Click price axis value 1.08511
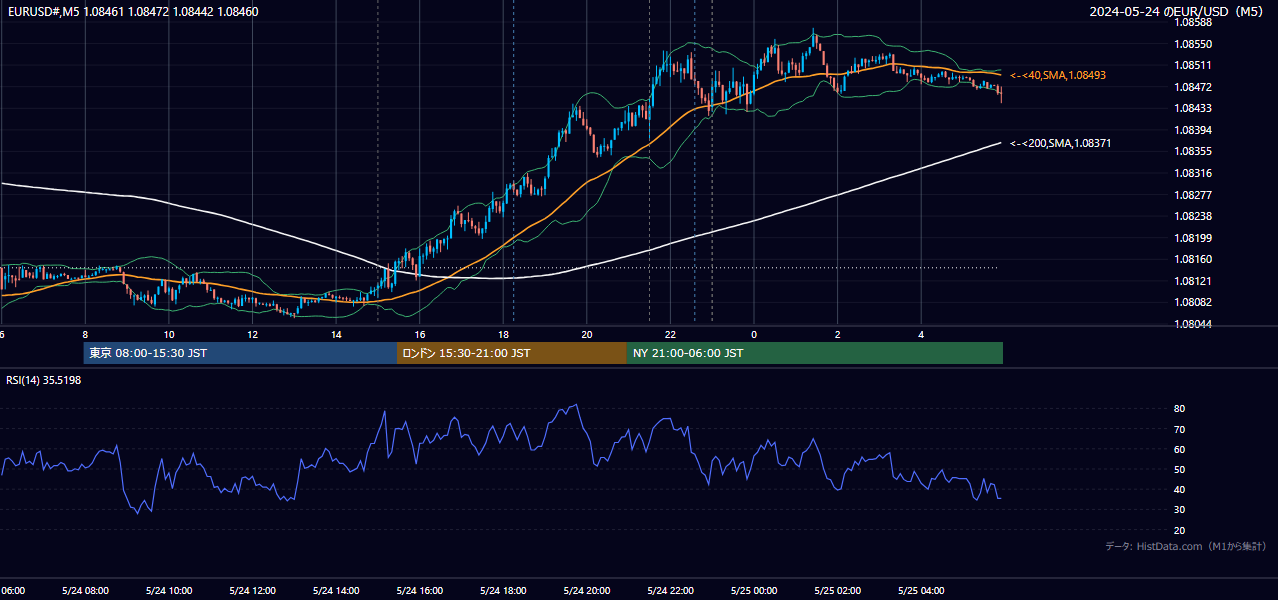This screenshot has height=600, width=1278. (1192, 65)
